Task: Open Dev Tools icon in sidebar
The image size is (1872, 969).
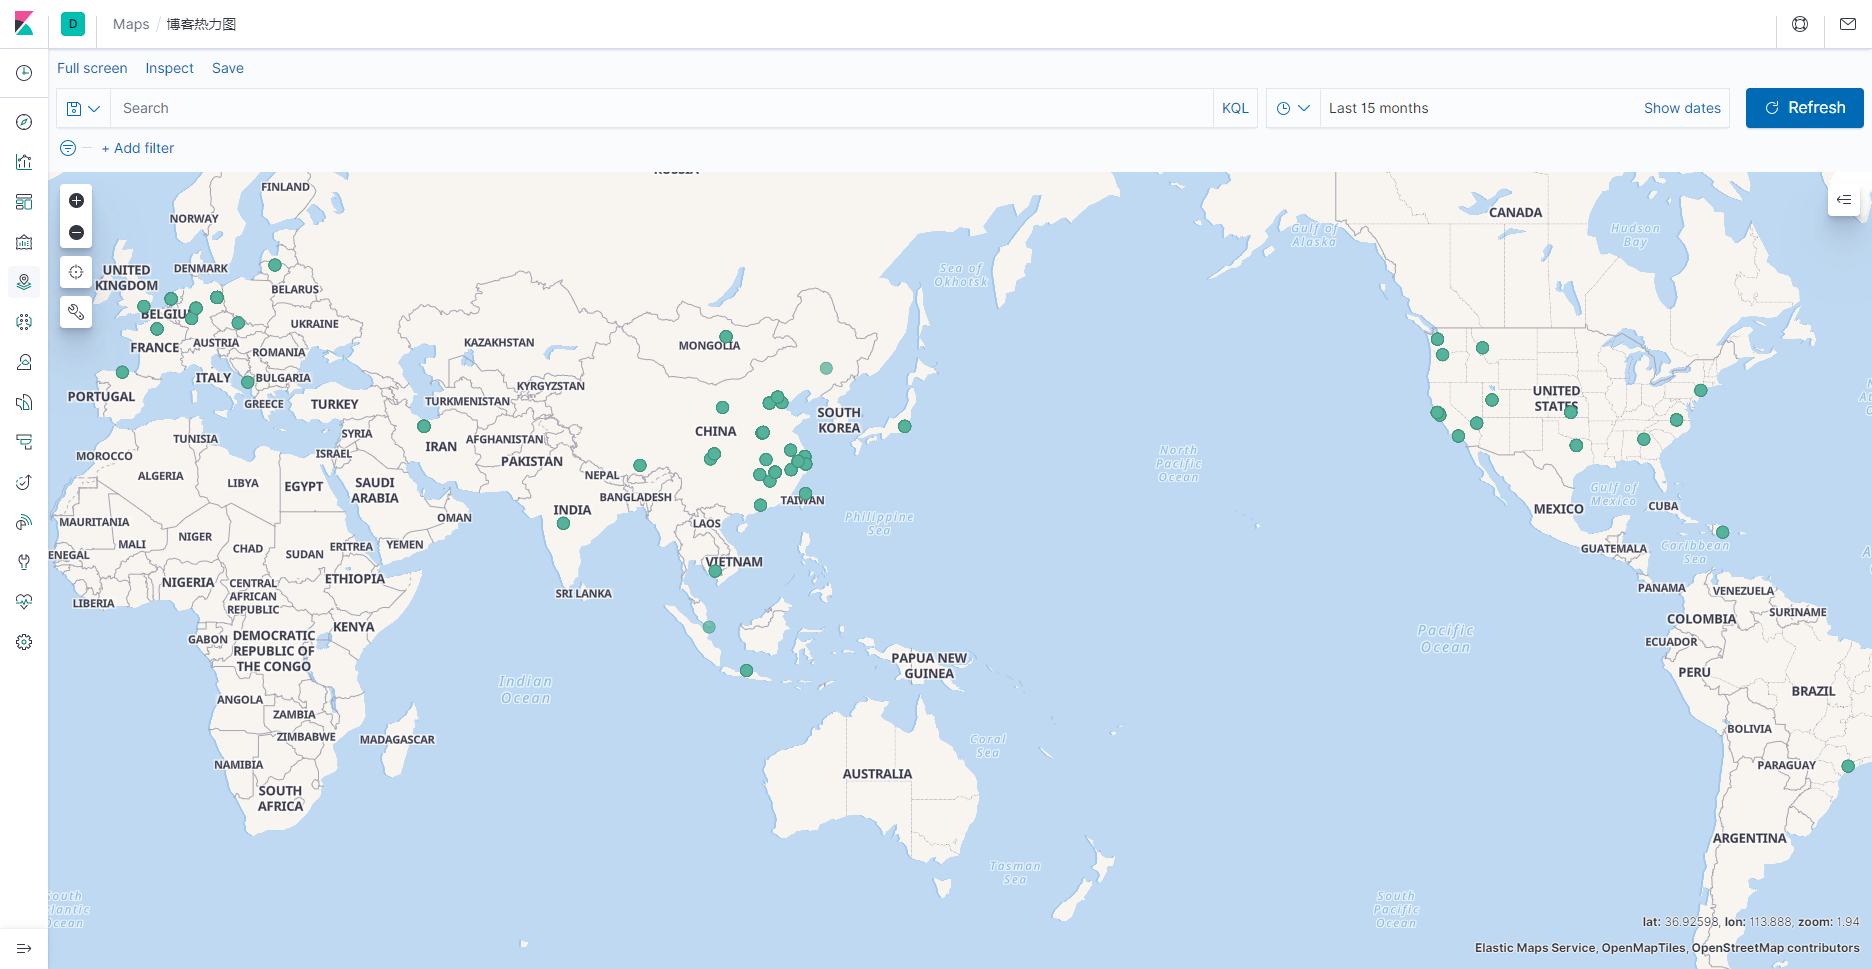Action: pos(24,562)
